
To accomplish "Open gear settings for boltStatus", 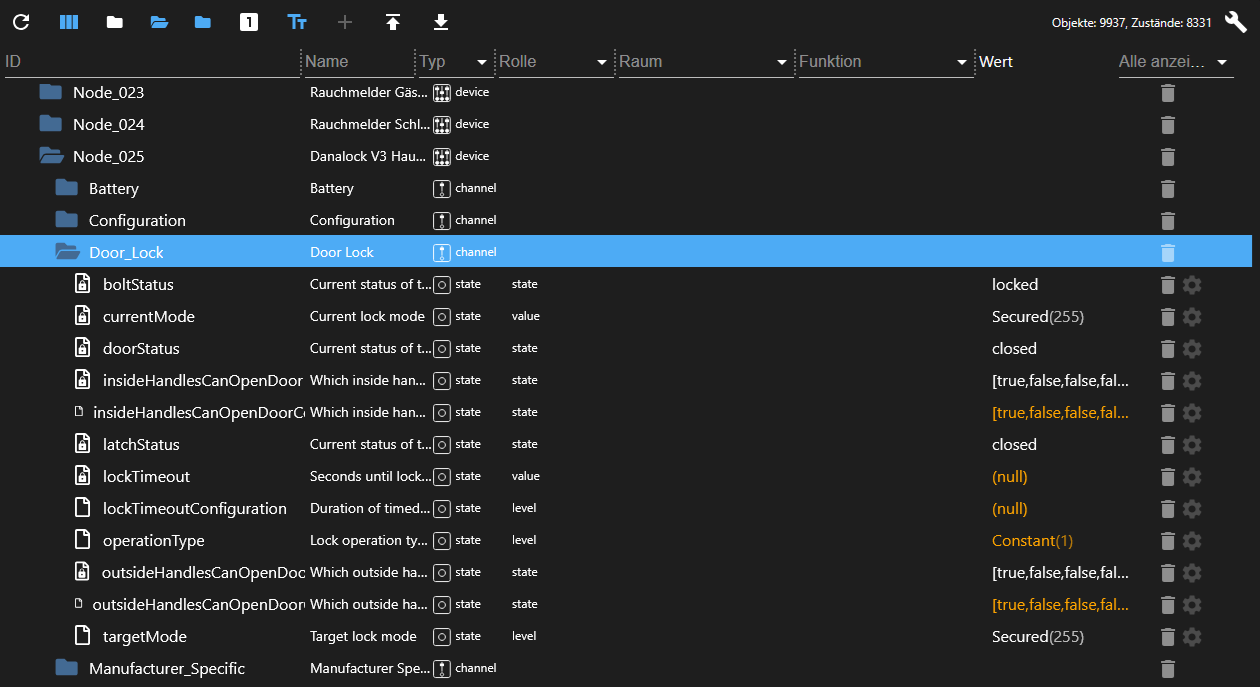I will click(x=1191, y=285).
